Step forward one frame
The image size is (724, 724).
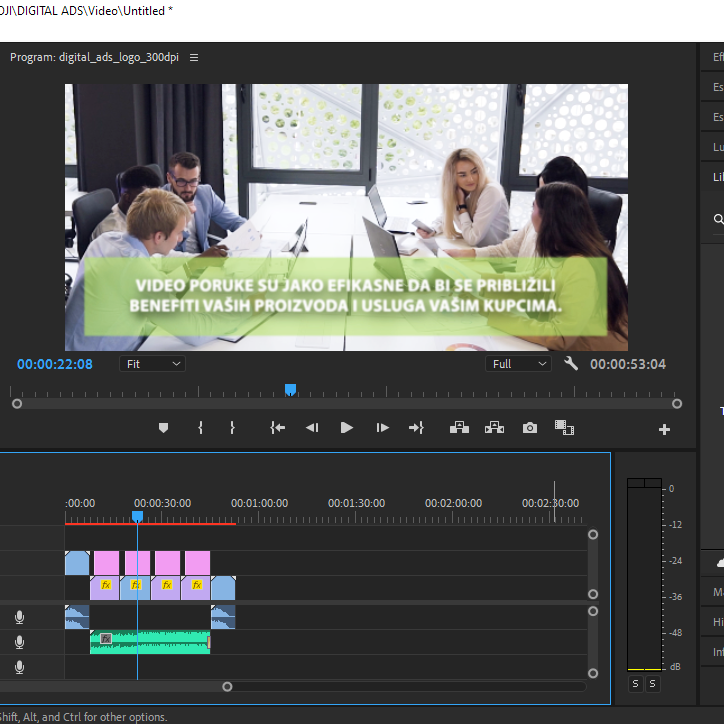[x=382, y=428]
